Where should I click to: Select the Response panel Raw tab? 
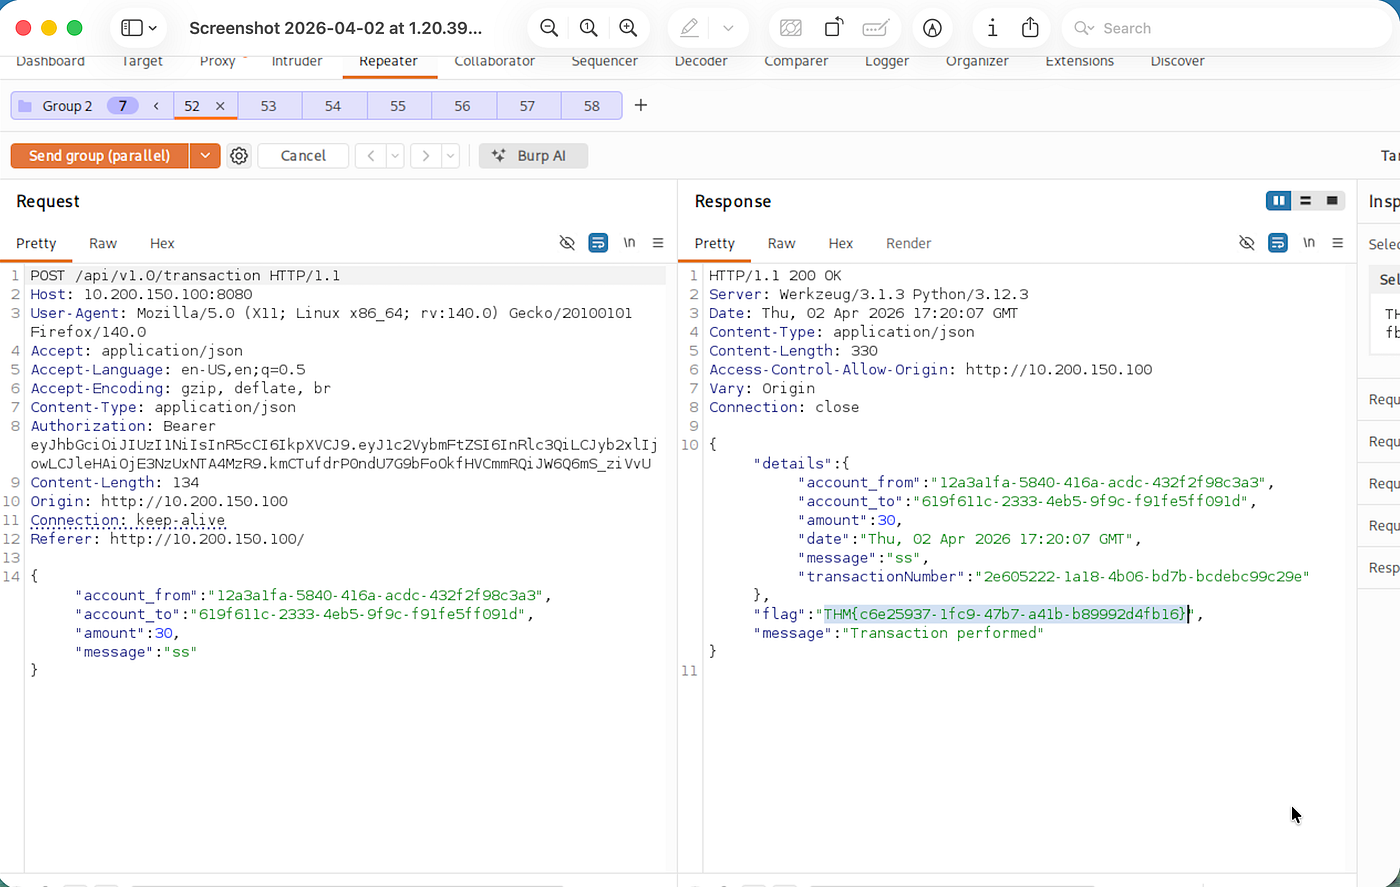tap(781, 243)
